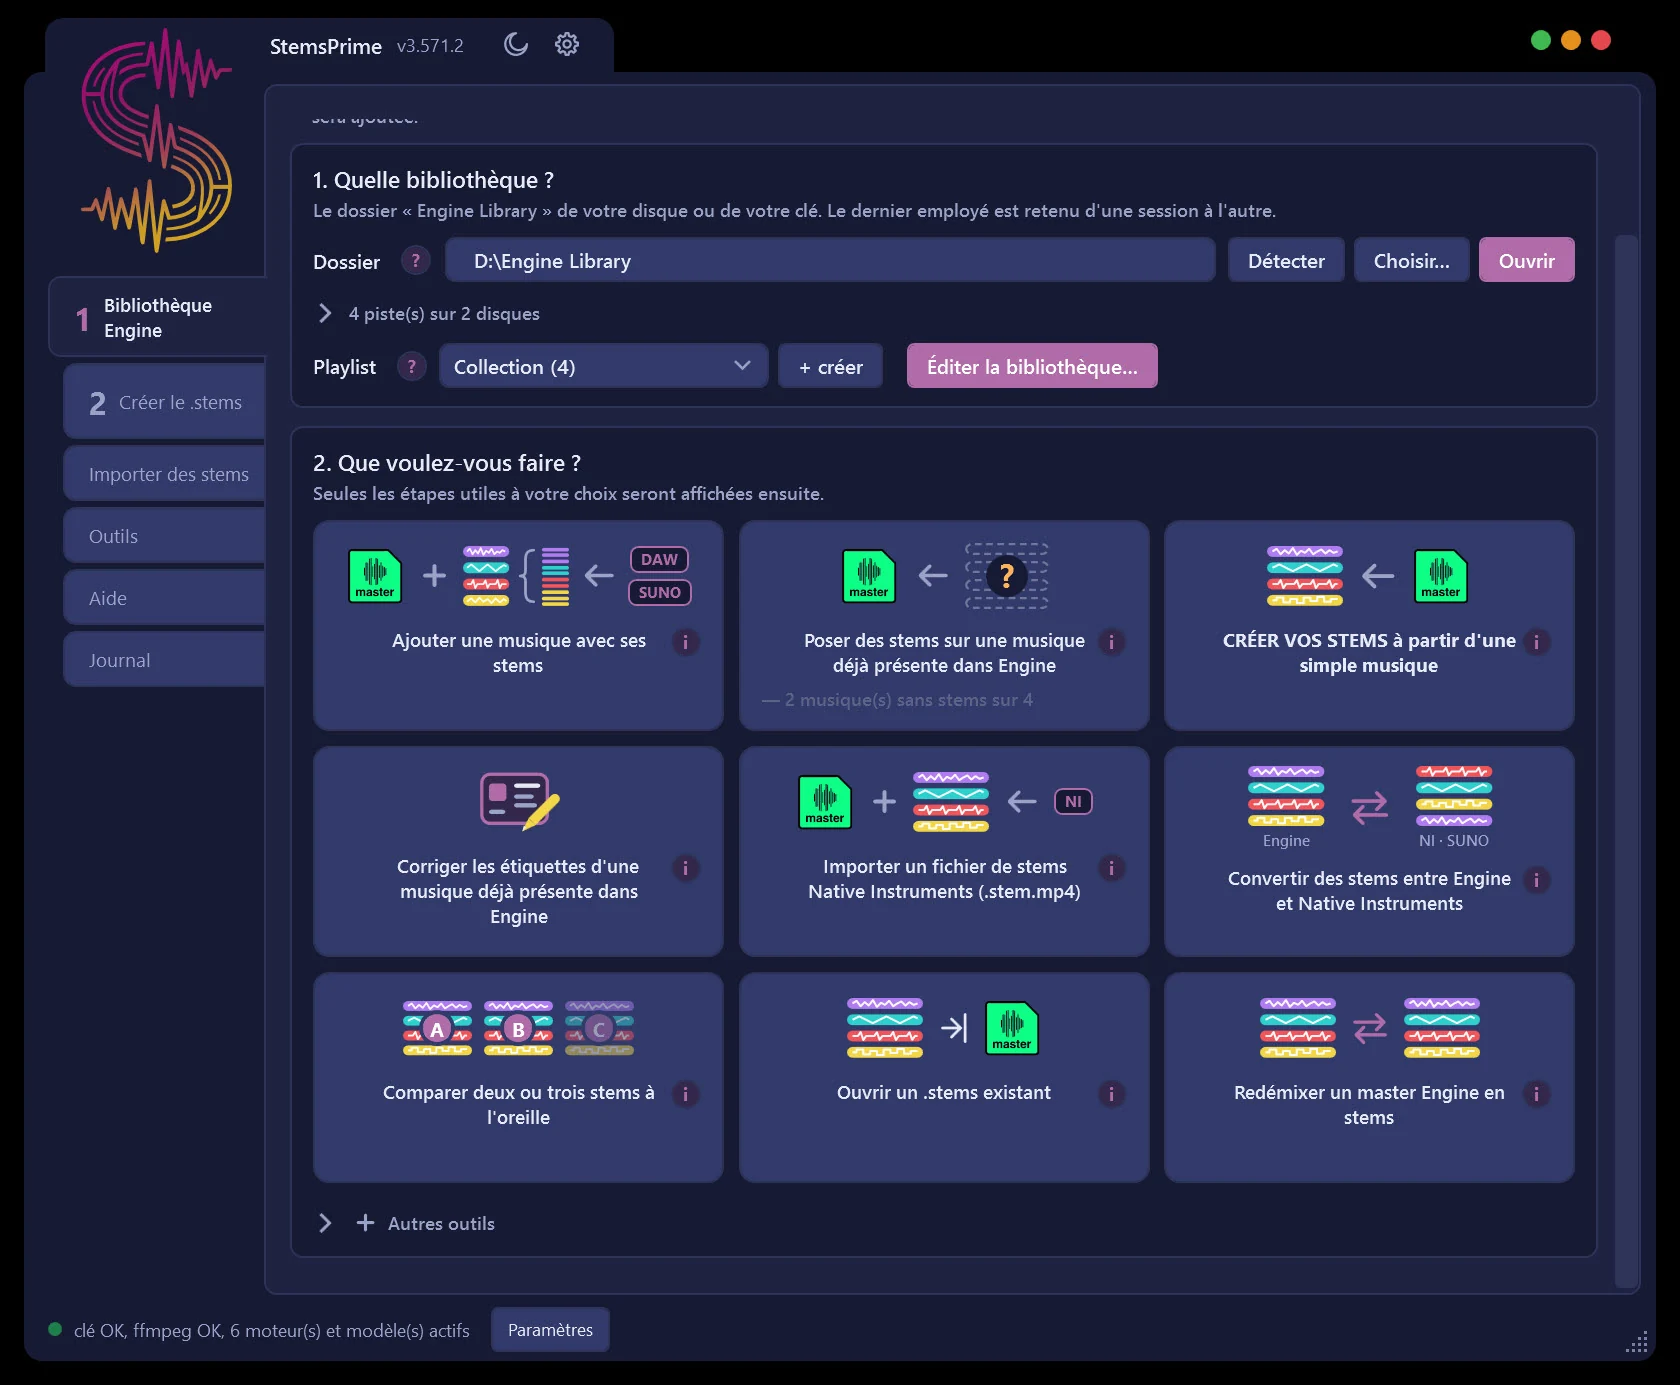Open info for Importer un fichier de stems
1680x1385 pixels.
1111,868
